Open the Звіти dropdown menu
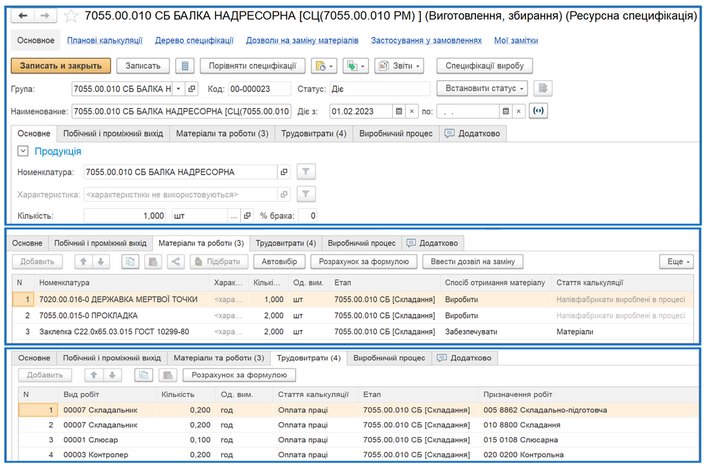Screen dimensions: 710x469 coord(399,66)
